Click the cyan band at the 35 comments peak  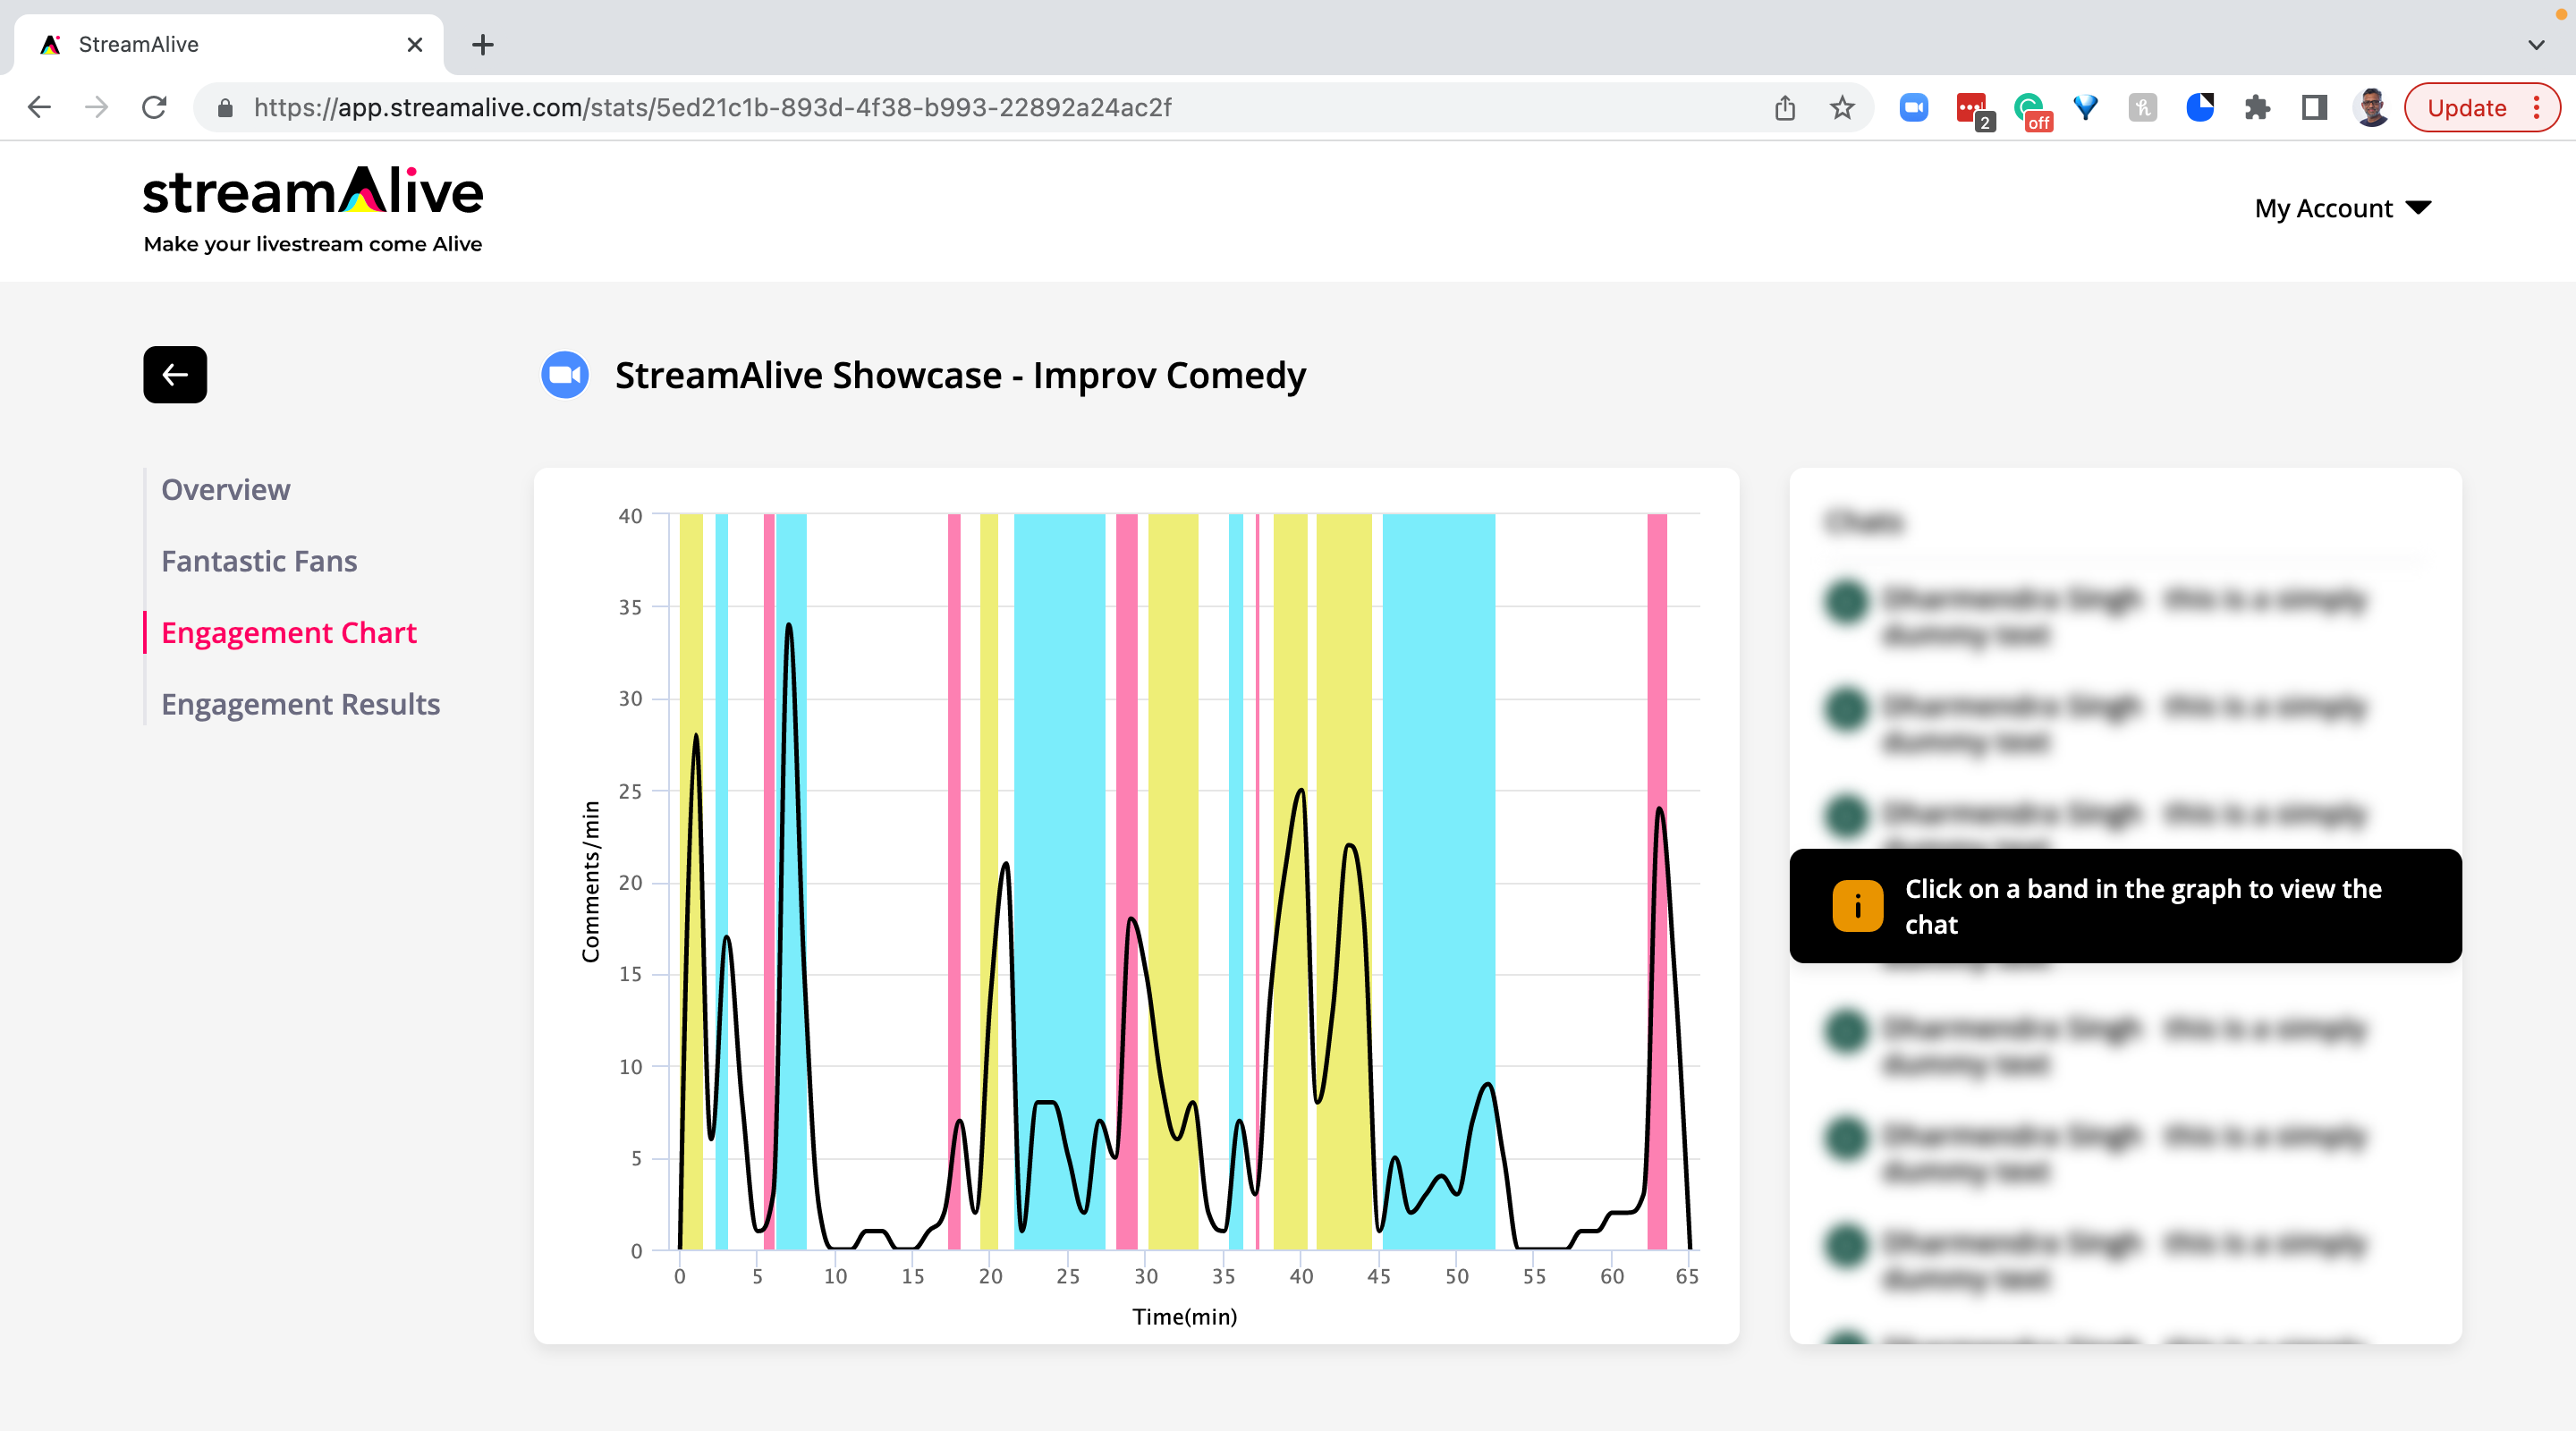point(791,881)
